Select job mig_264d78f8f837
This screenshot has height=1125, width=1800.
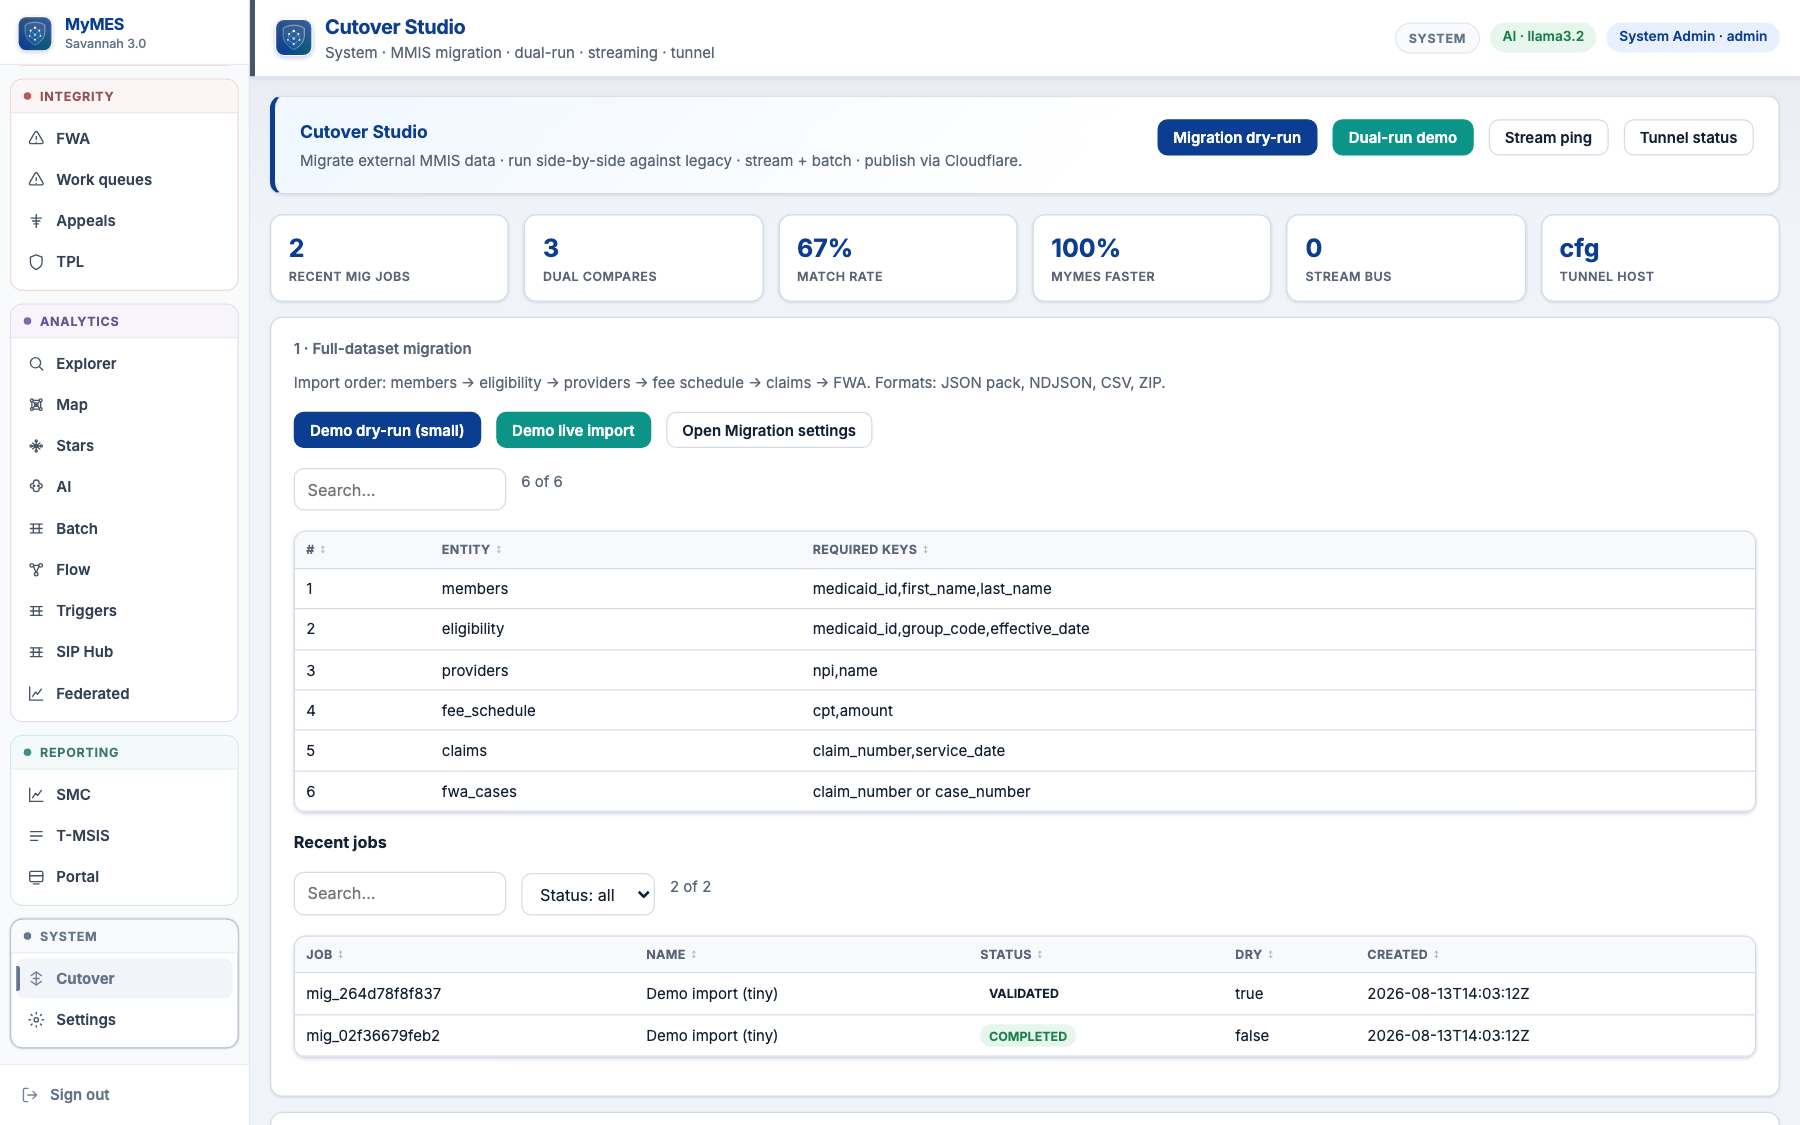click(374, 993)
